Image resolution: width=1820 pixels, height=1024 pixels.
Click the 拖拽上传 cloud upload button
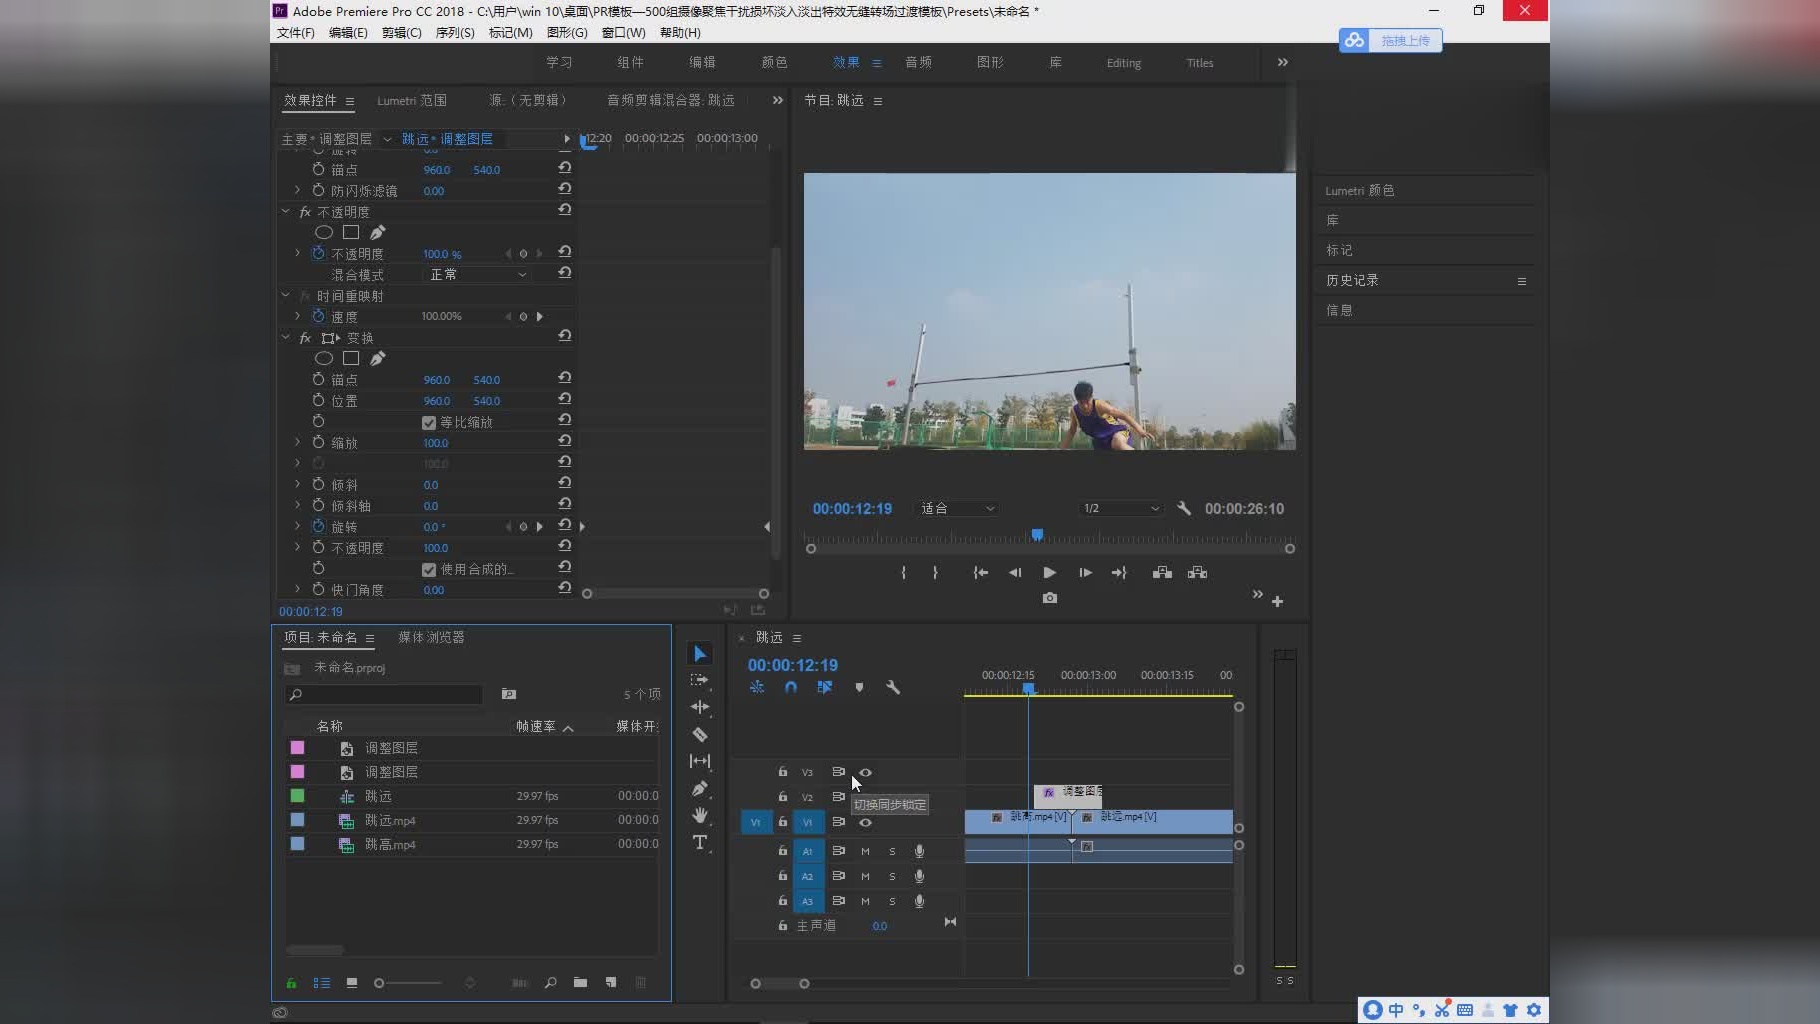click(x=1391, y=40)
